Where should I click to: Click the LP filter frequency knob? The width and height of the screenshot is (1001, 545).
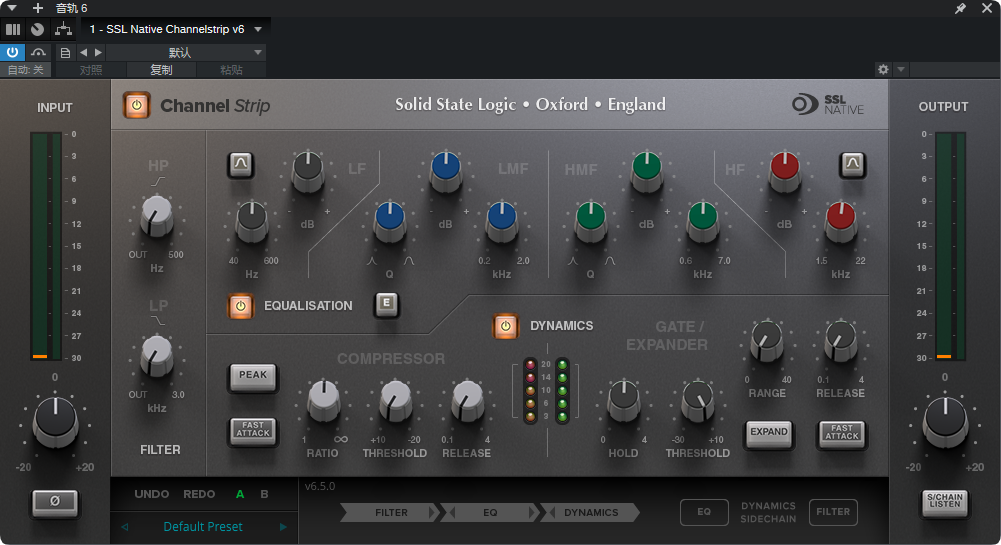coord(156,355)
